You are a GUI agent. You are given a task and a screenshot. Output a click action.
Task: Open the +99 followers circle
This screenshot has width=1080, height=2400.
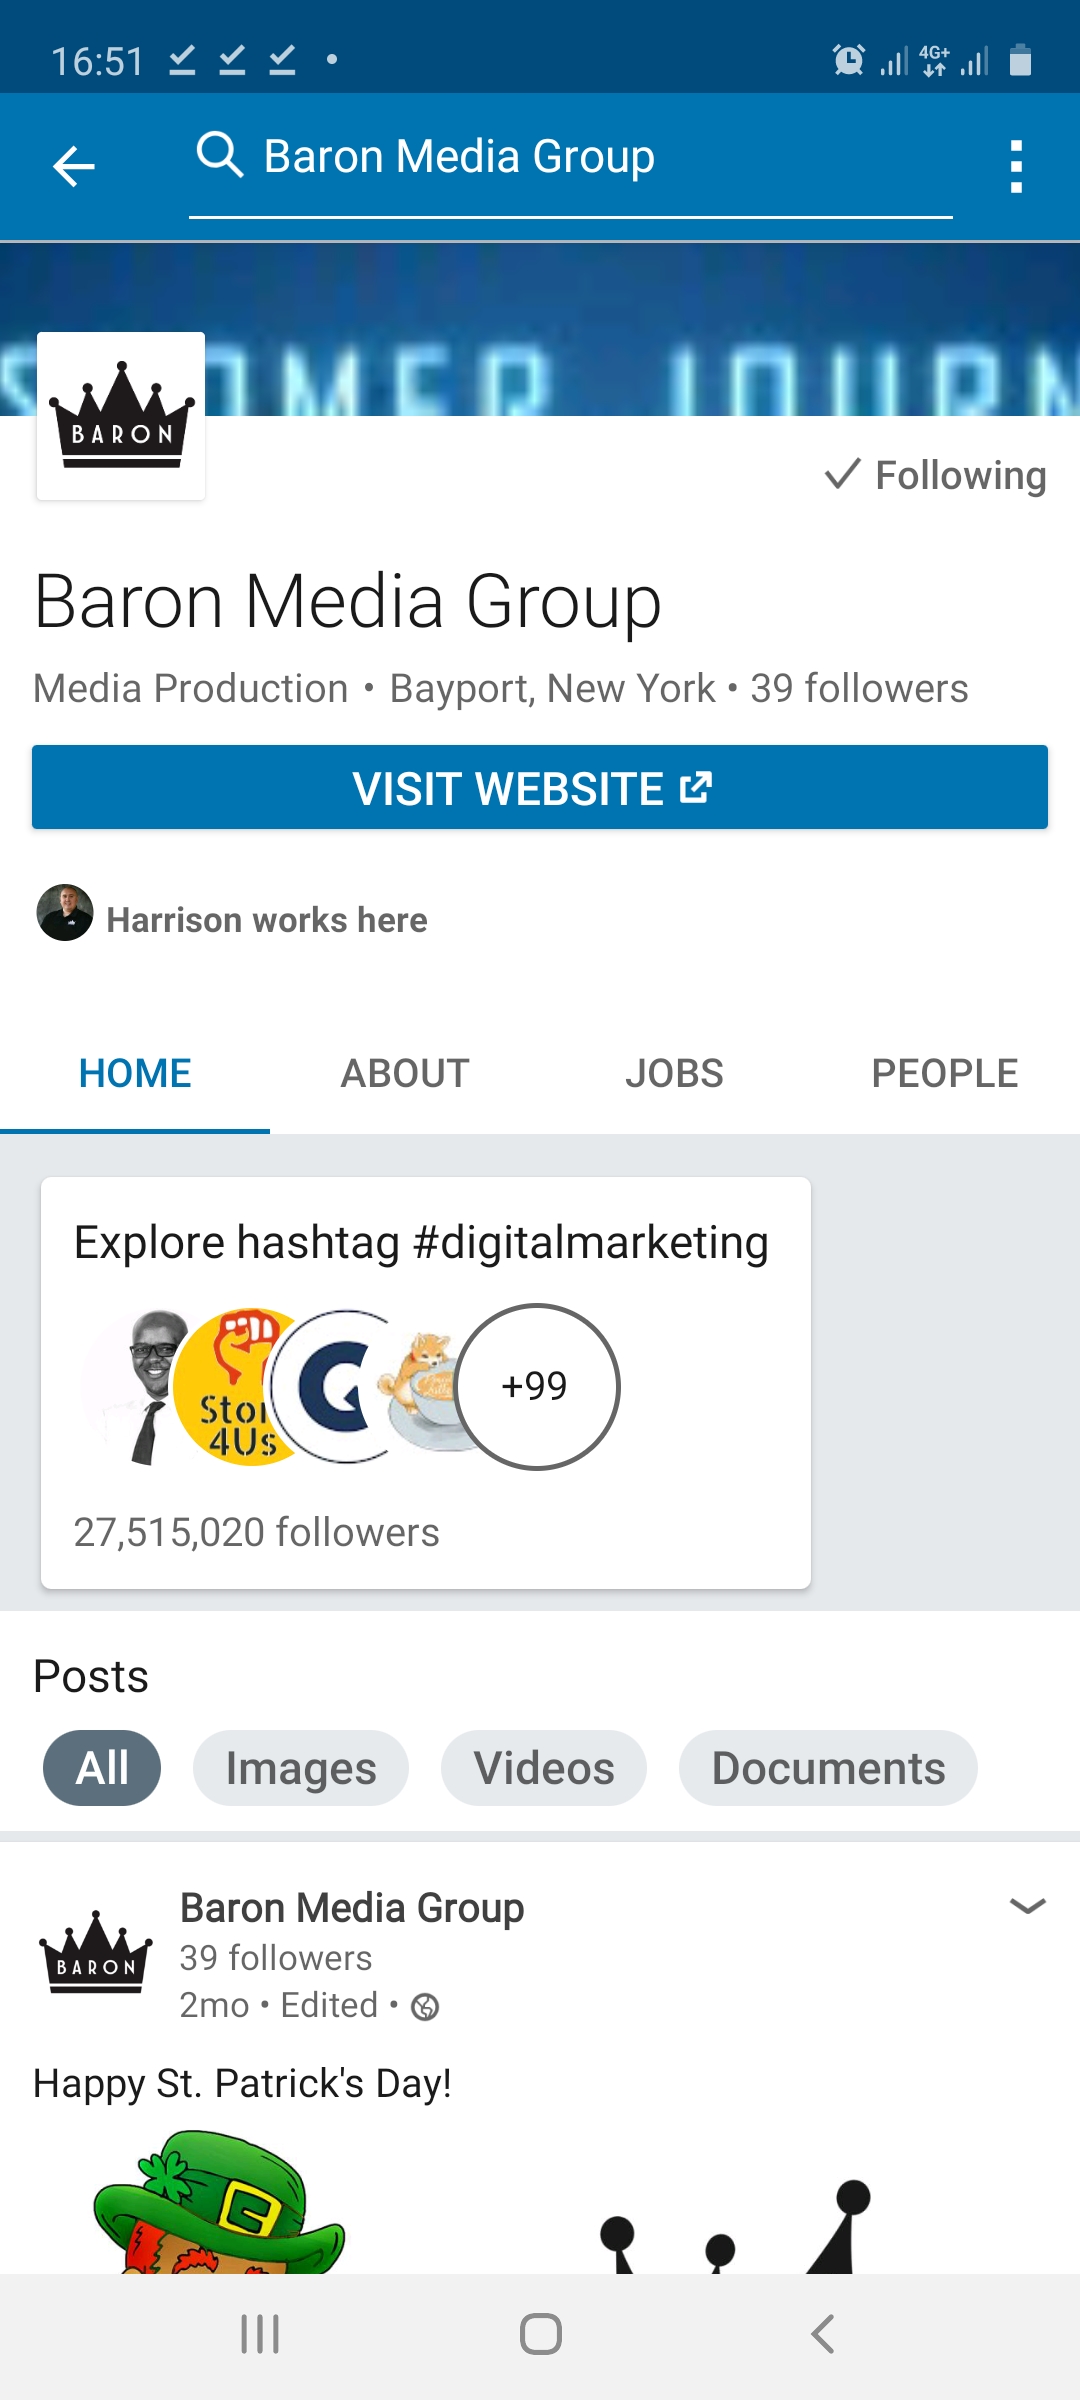[537, 1387]
